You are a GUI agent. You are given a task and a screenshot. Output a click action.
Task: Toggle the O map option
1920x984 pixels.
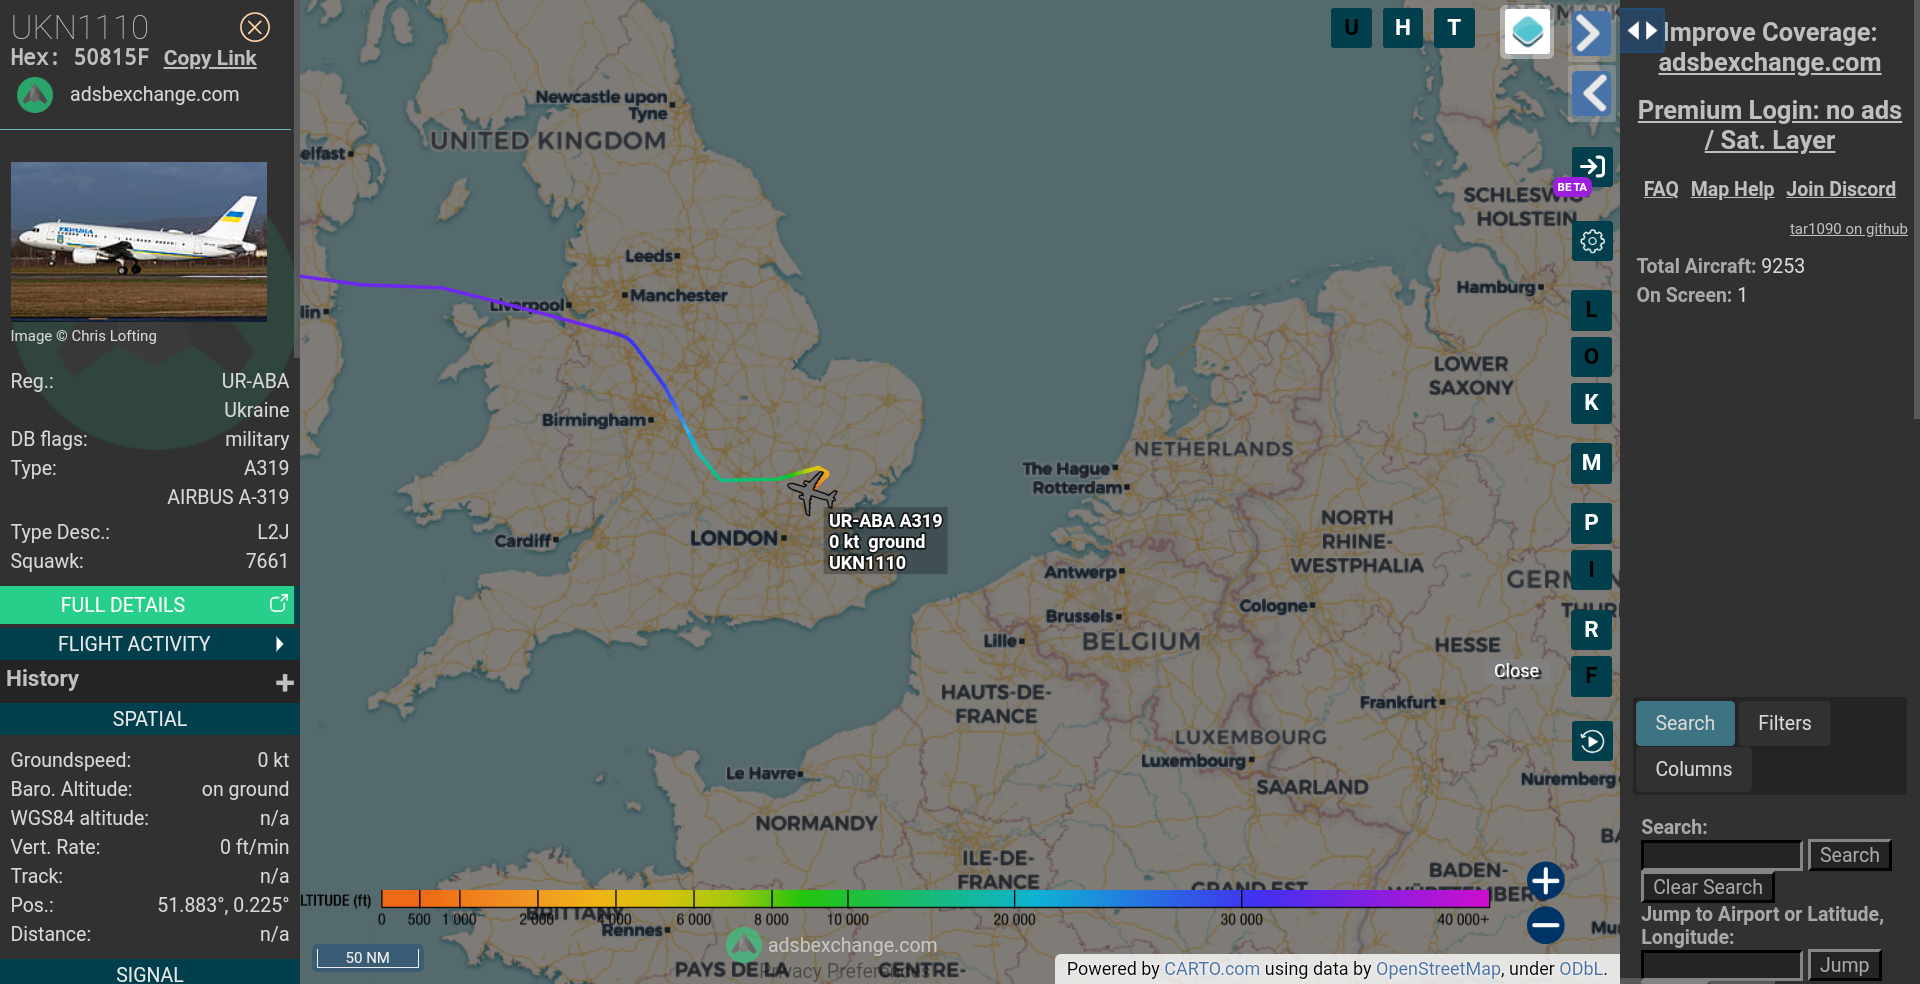coord(1591,357)
